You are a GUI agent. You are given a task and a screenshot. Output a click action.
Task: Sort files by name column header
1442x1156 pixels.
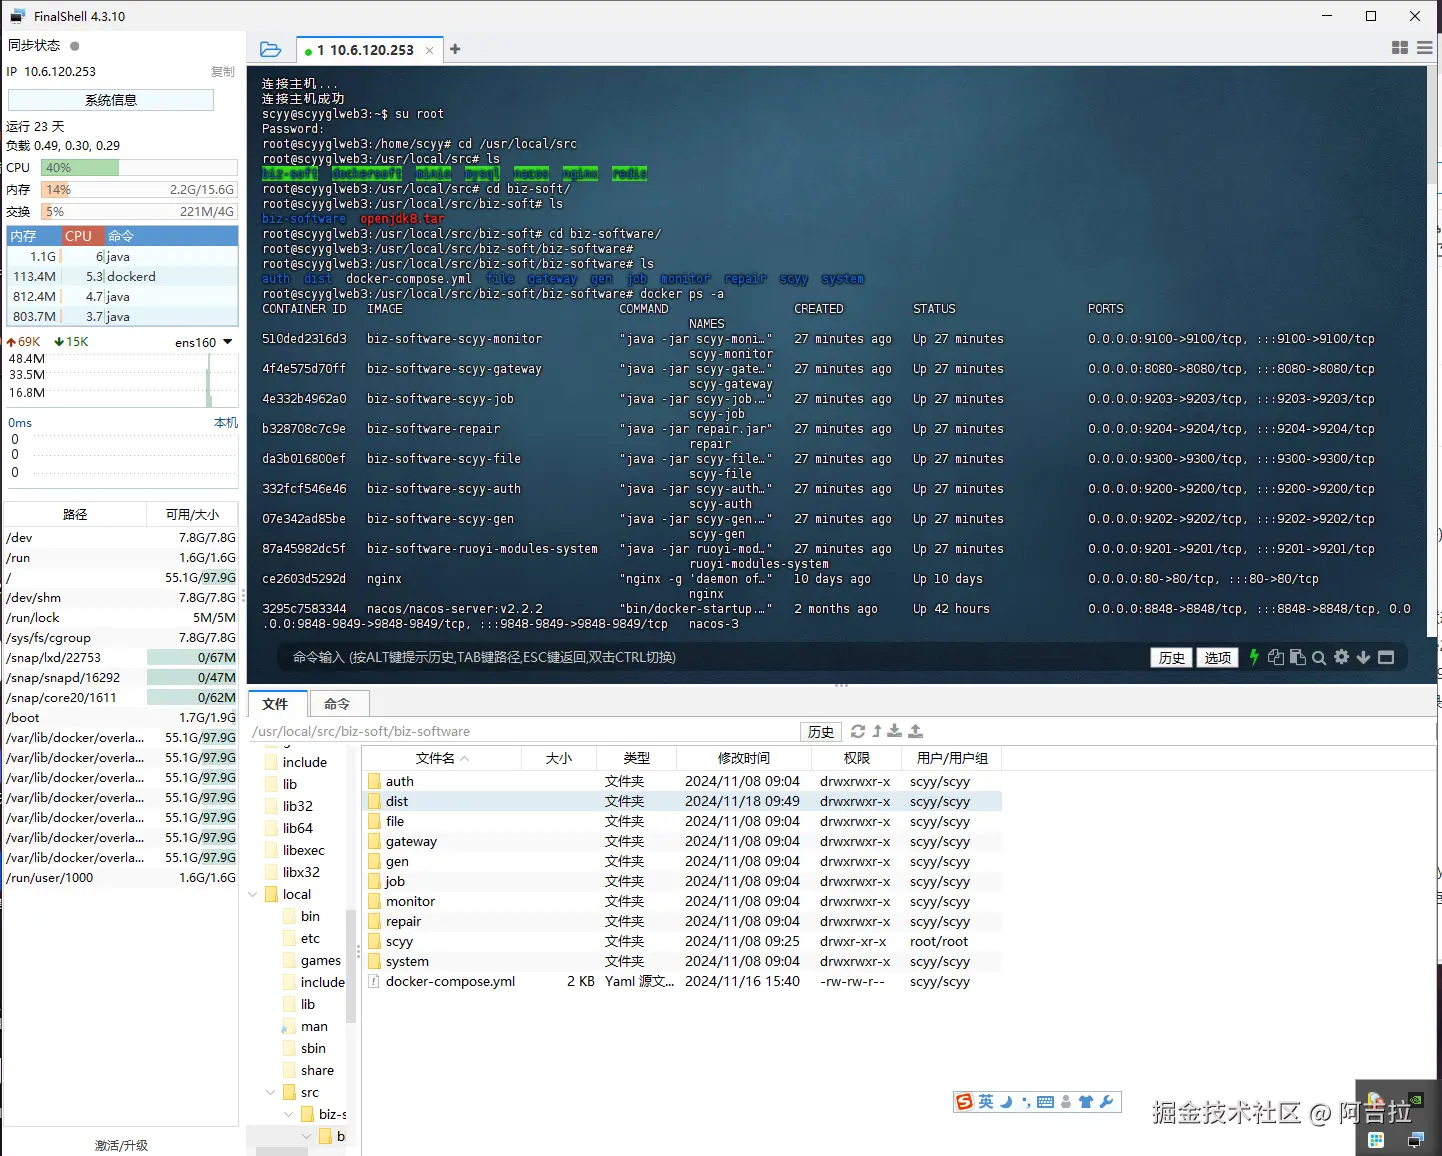point(442,758)
